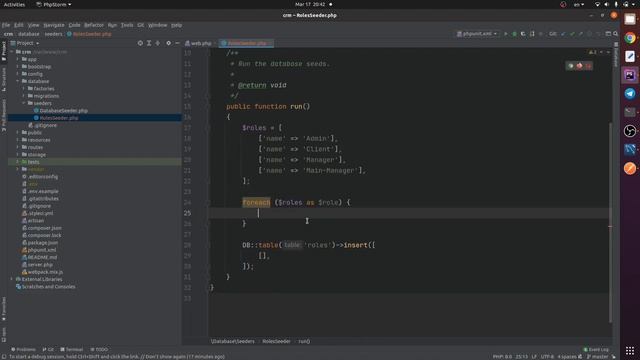Open the phpunit.xml run configuration dropdown
640x360 pixels.
point(477,34)
